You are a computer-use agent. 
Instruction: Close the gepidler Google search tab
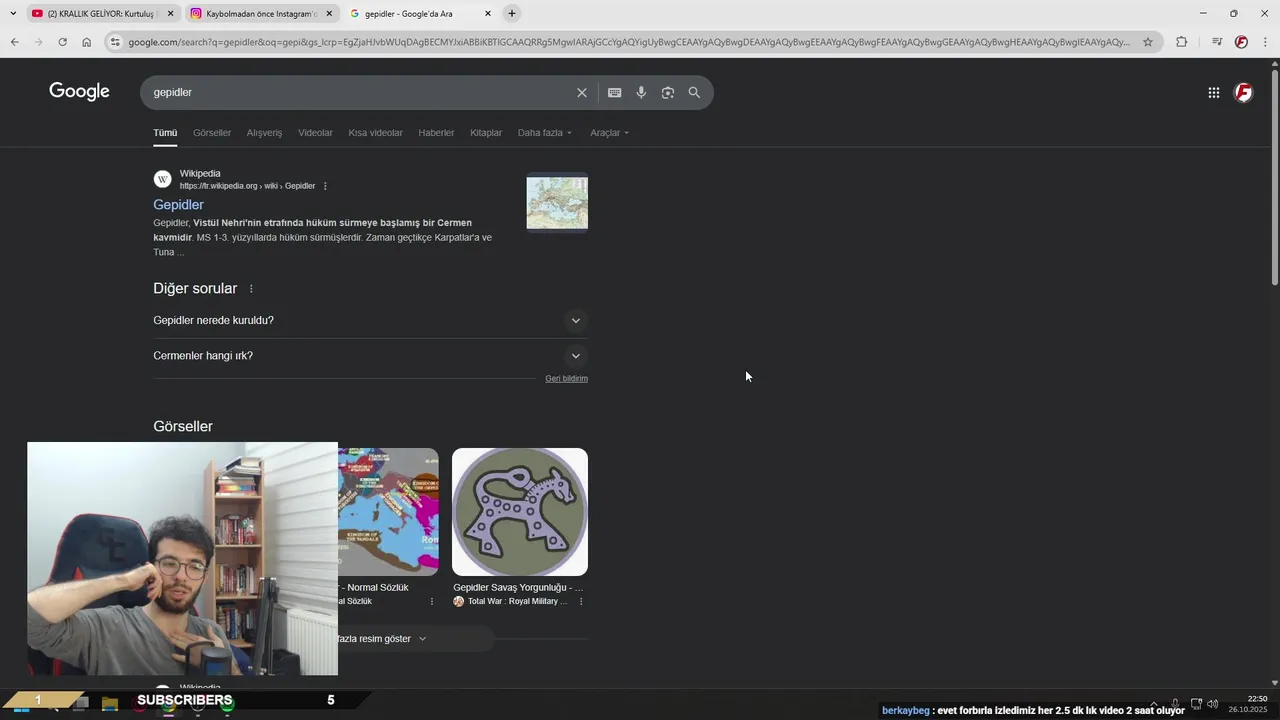487,14
